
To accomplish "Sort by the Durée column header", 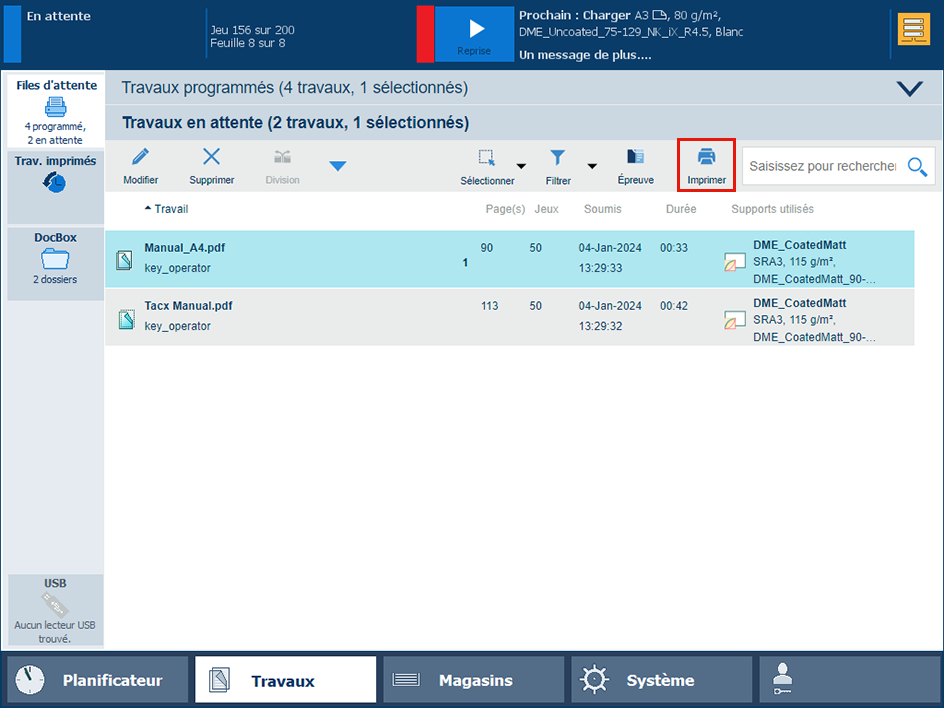I will (x=681, y=209).
